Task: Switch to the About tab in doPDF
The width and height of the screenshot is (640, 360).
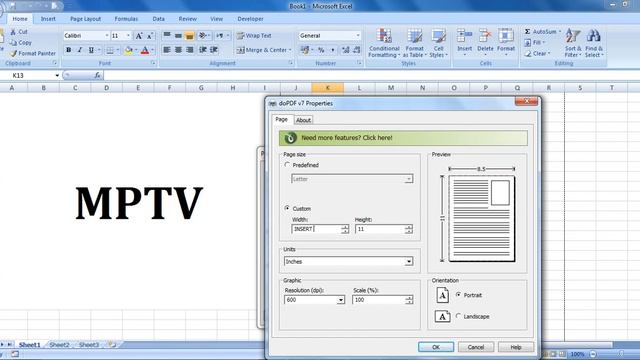Action: pos(303,120)
